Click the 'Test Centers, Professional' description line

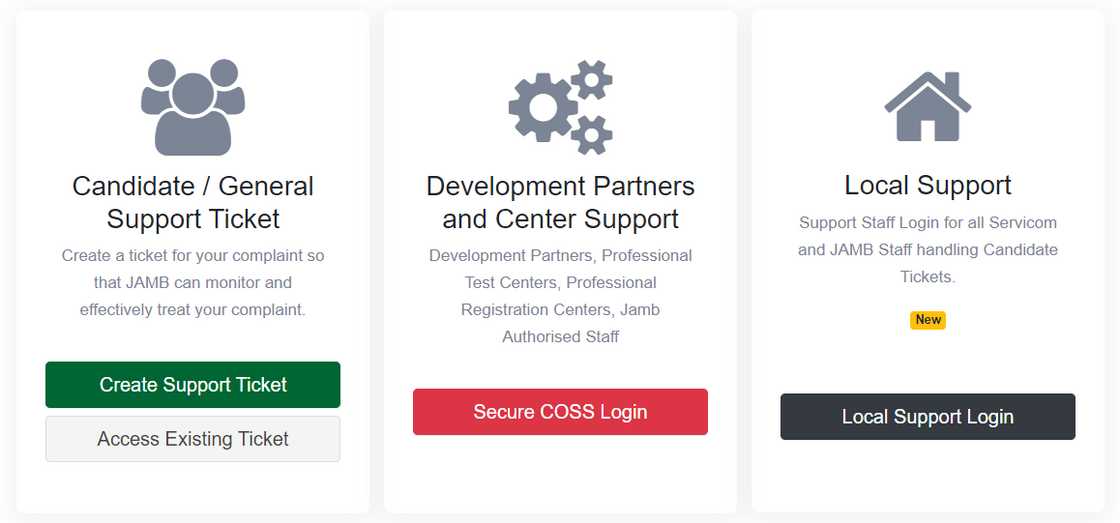coord(560,283)
